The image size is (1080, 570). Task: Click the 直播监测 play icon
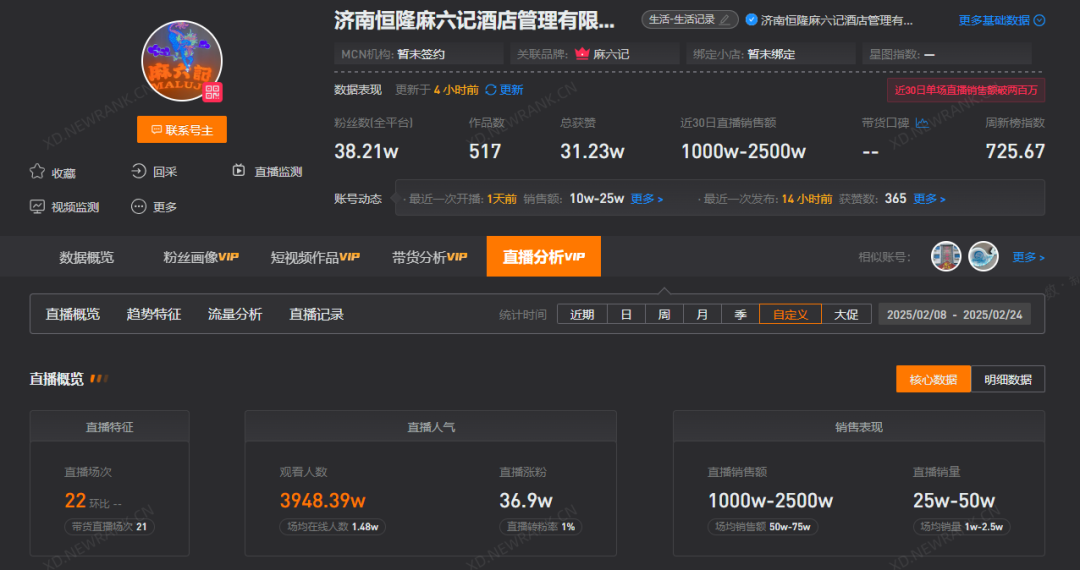tap(239, 170)
